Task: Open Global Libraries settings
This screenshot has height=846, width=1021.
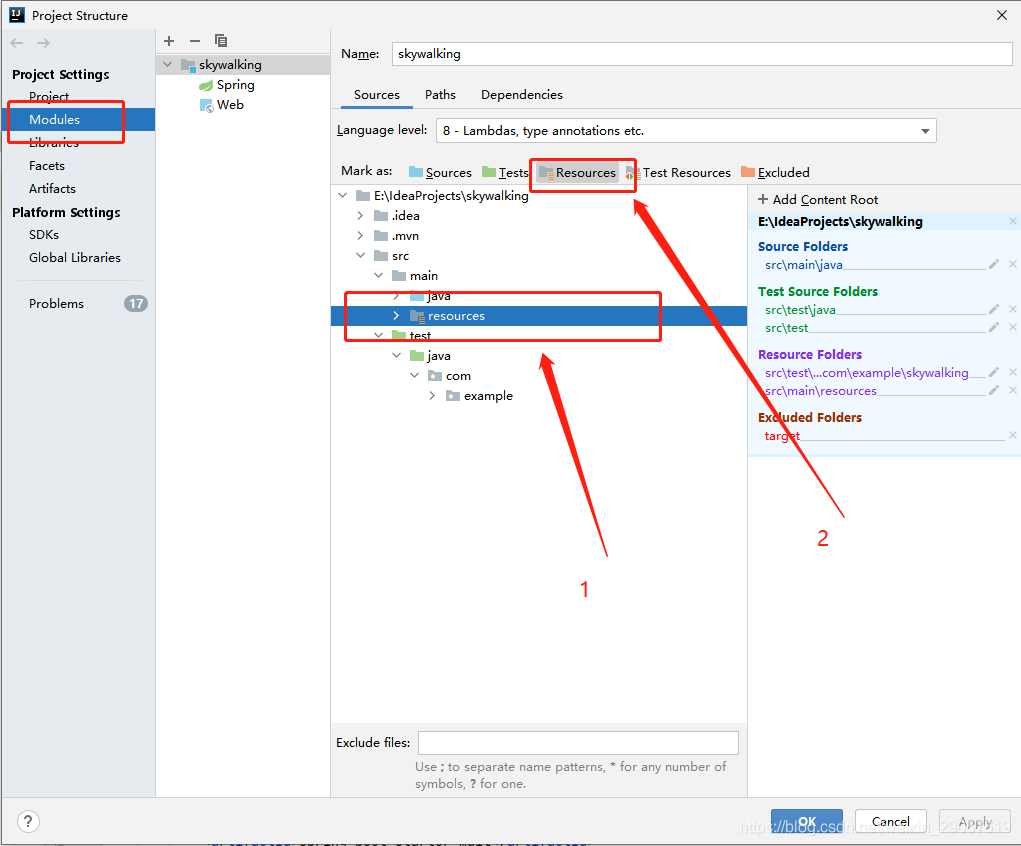Action: click(x=75, y=258)
